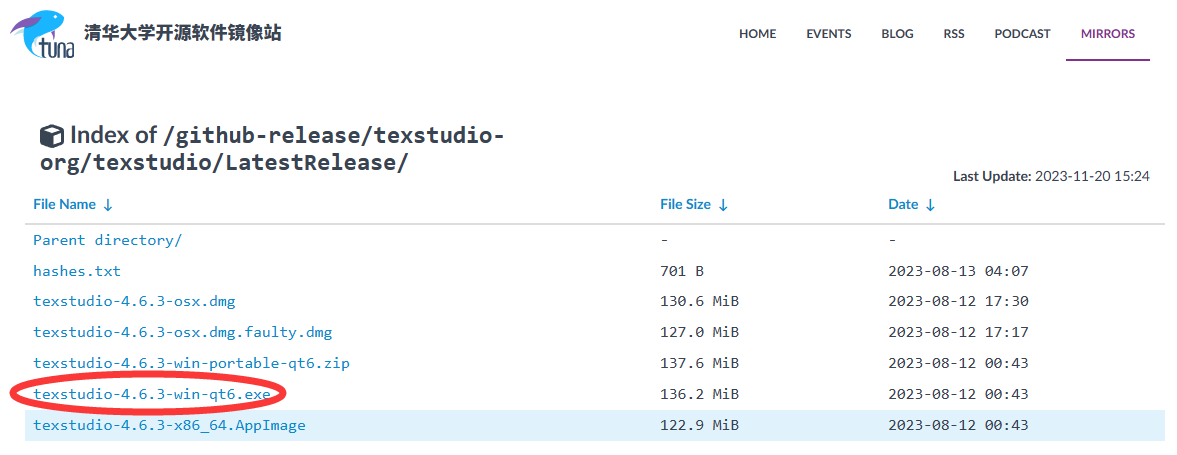The width and height of the screenshot is (1177, 455).
Task: Click the box icon beside Index of
Action: [x=52, y=137]
